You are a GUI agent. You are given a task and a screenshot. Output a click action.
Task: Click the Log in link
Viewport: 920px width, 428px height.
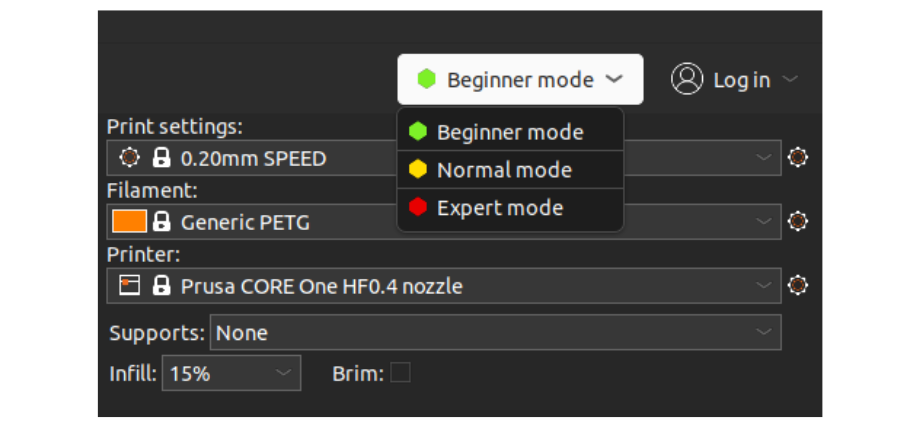coord(742,80)
